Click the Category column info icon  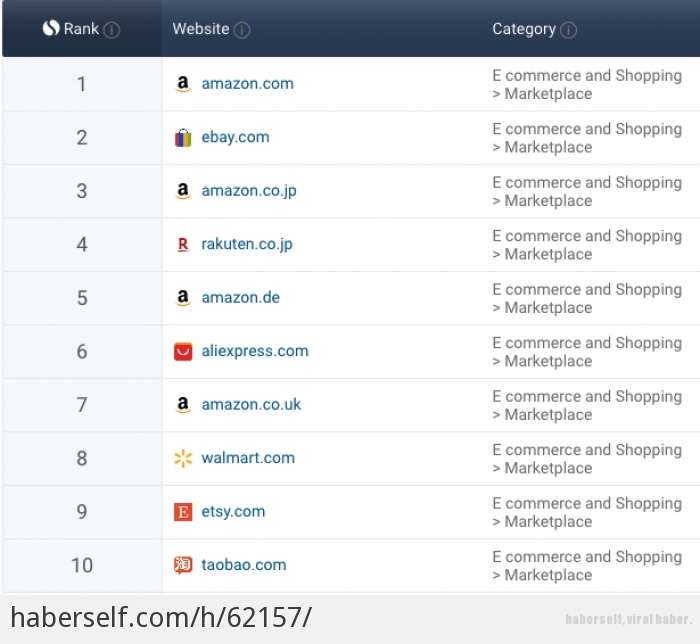pos(568,30)
